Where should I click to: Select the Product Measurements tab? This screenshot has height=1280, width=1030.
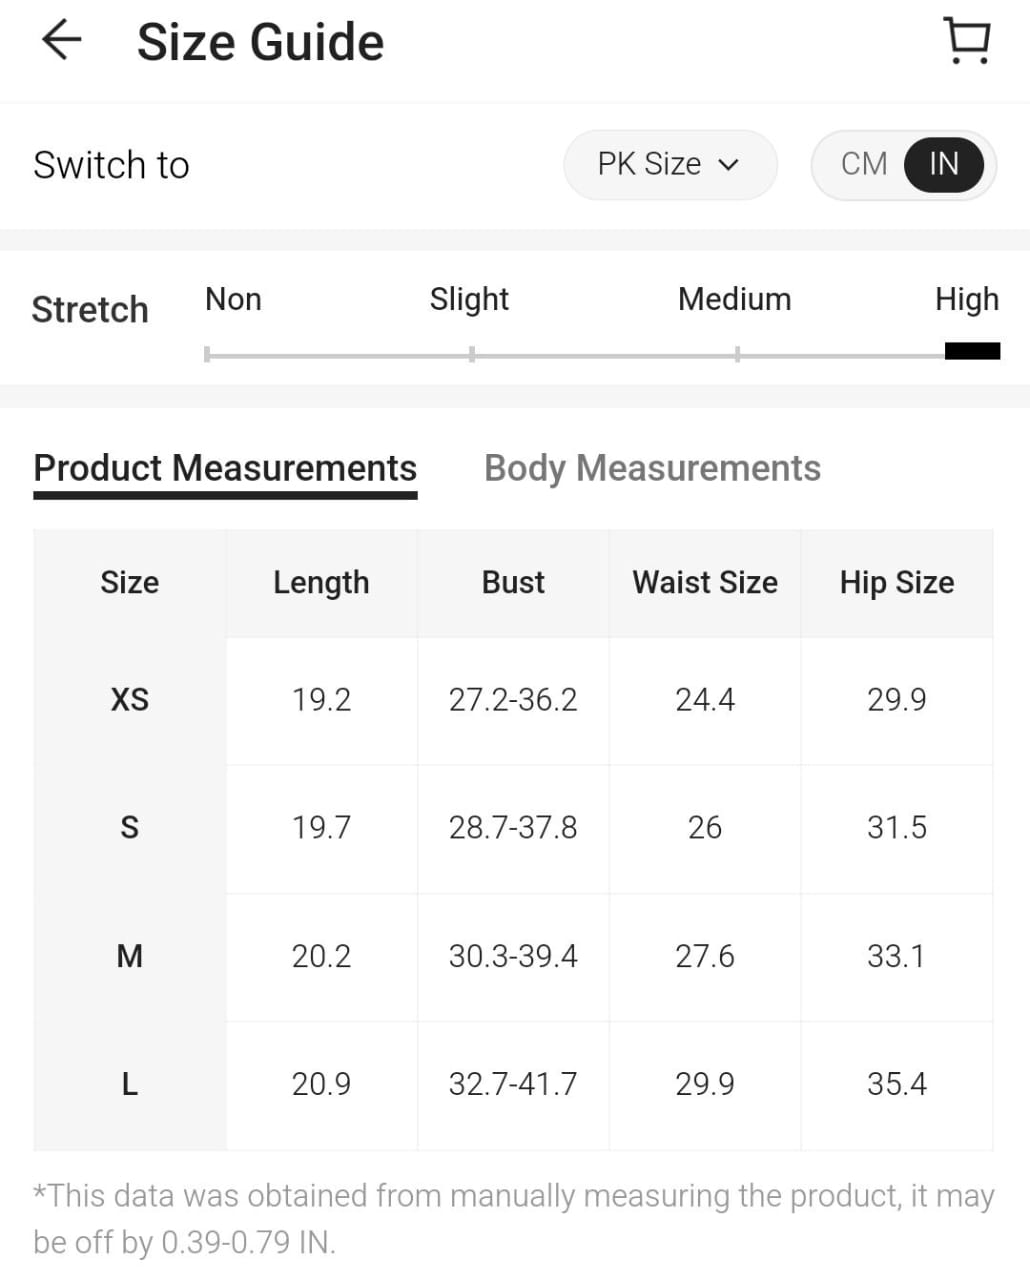tap(225, 468)
